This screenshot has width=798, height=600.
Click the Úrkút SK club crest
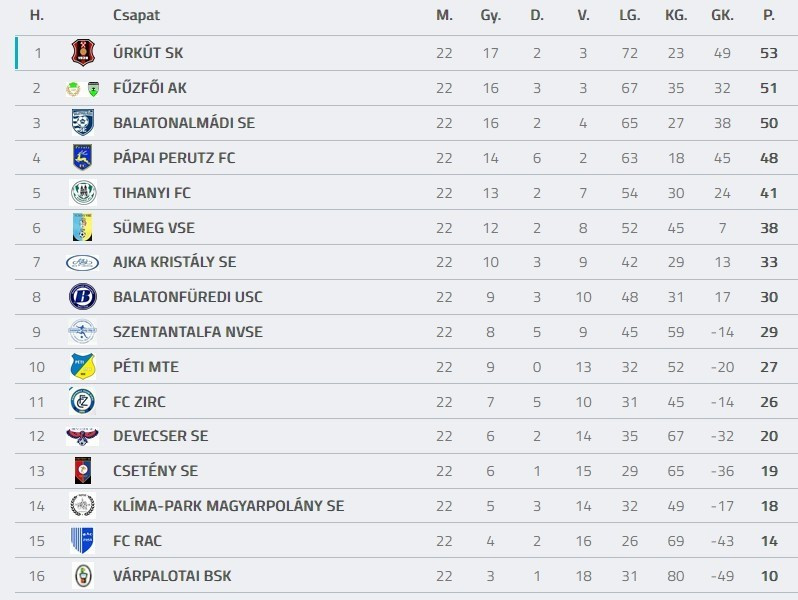pos(82,53)
